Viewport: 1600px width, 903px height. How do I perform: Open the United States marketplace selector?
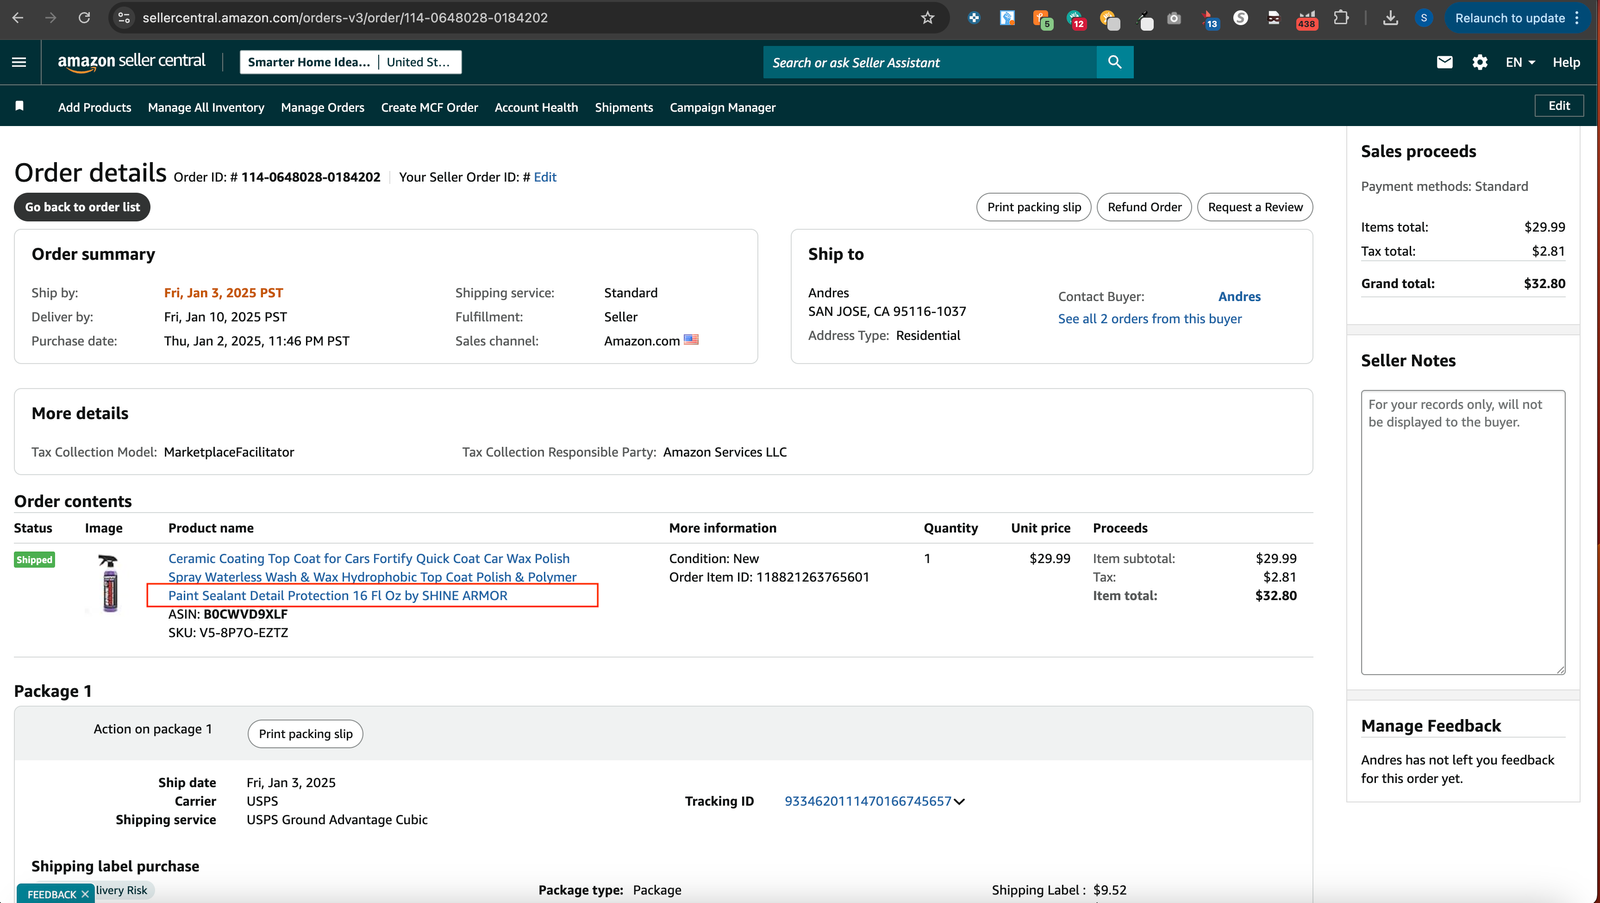coord(419,62)
